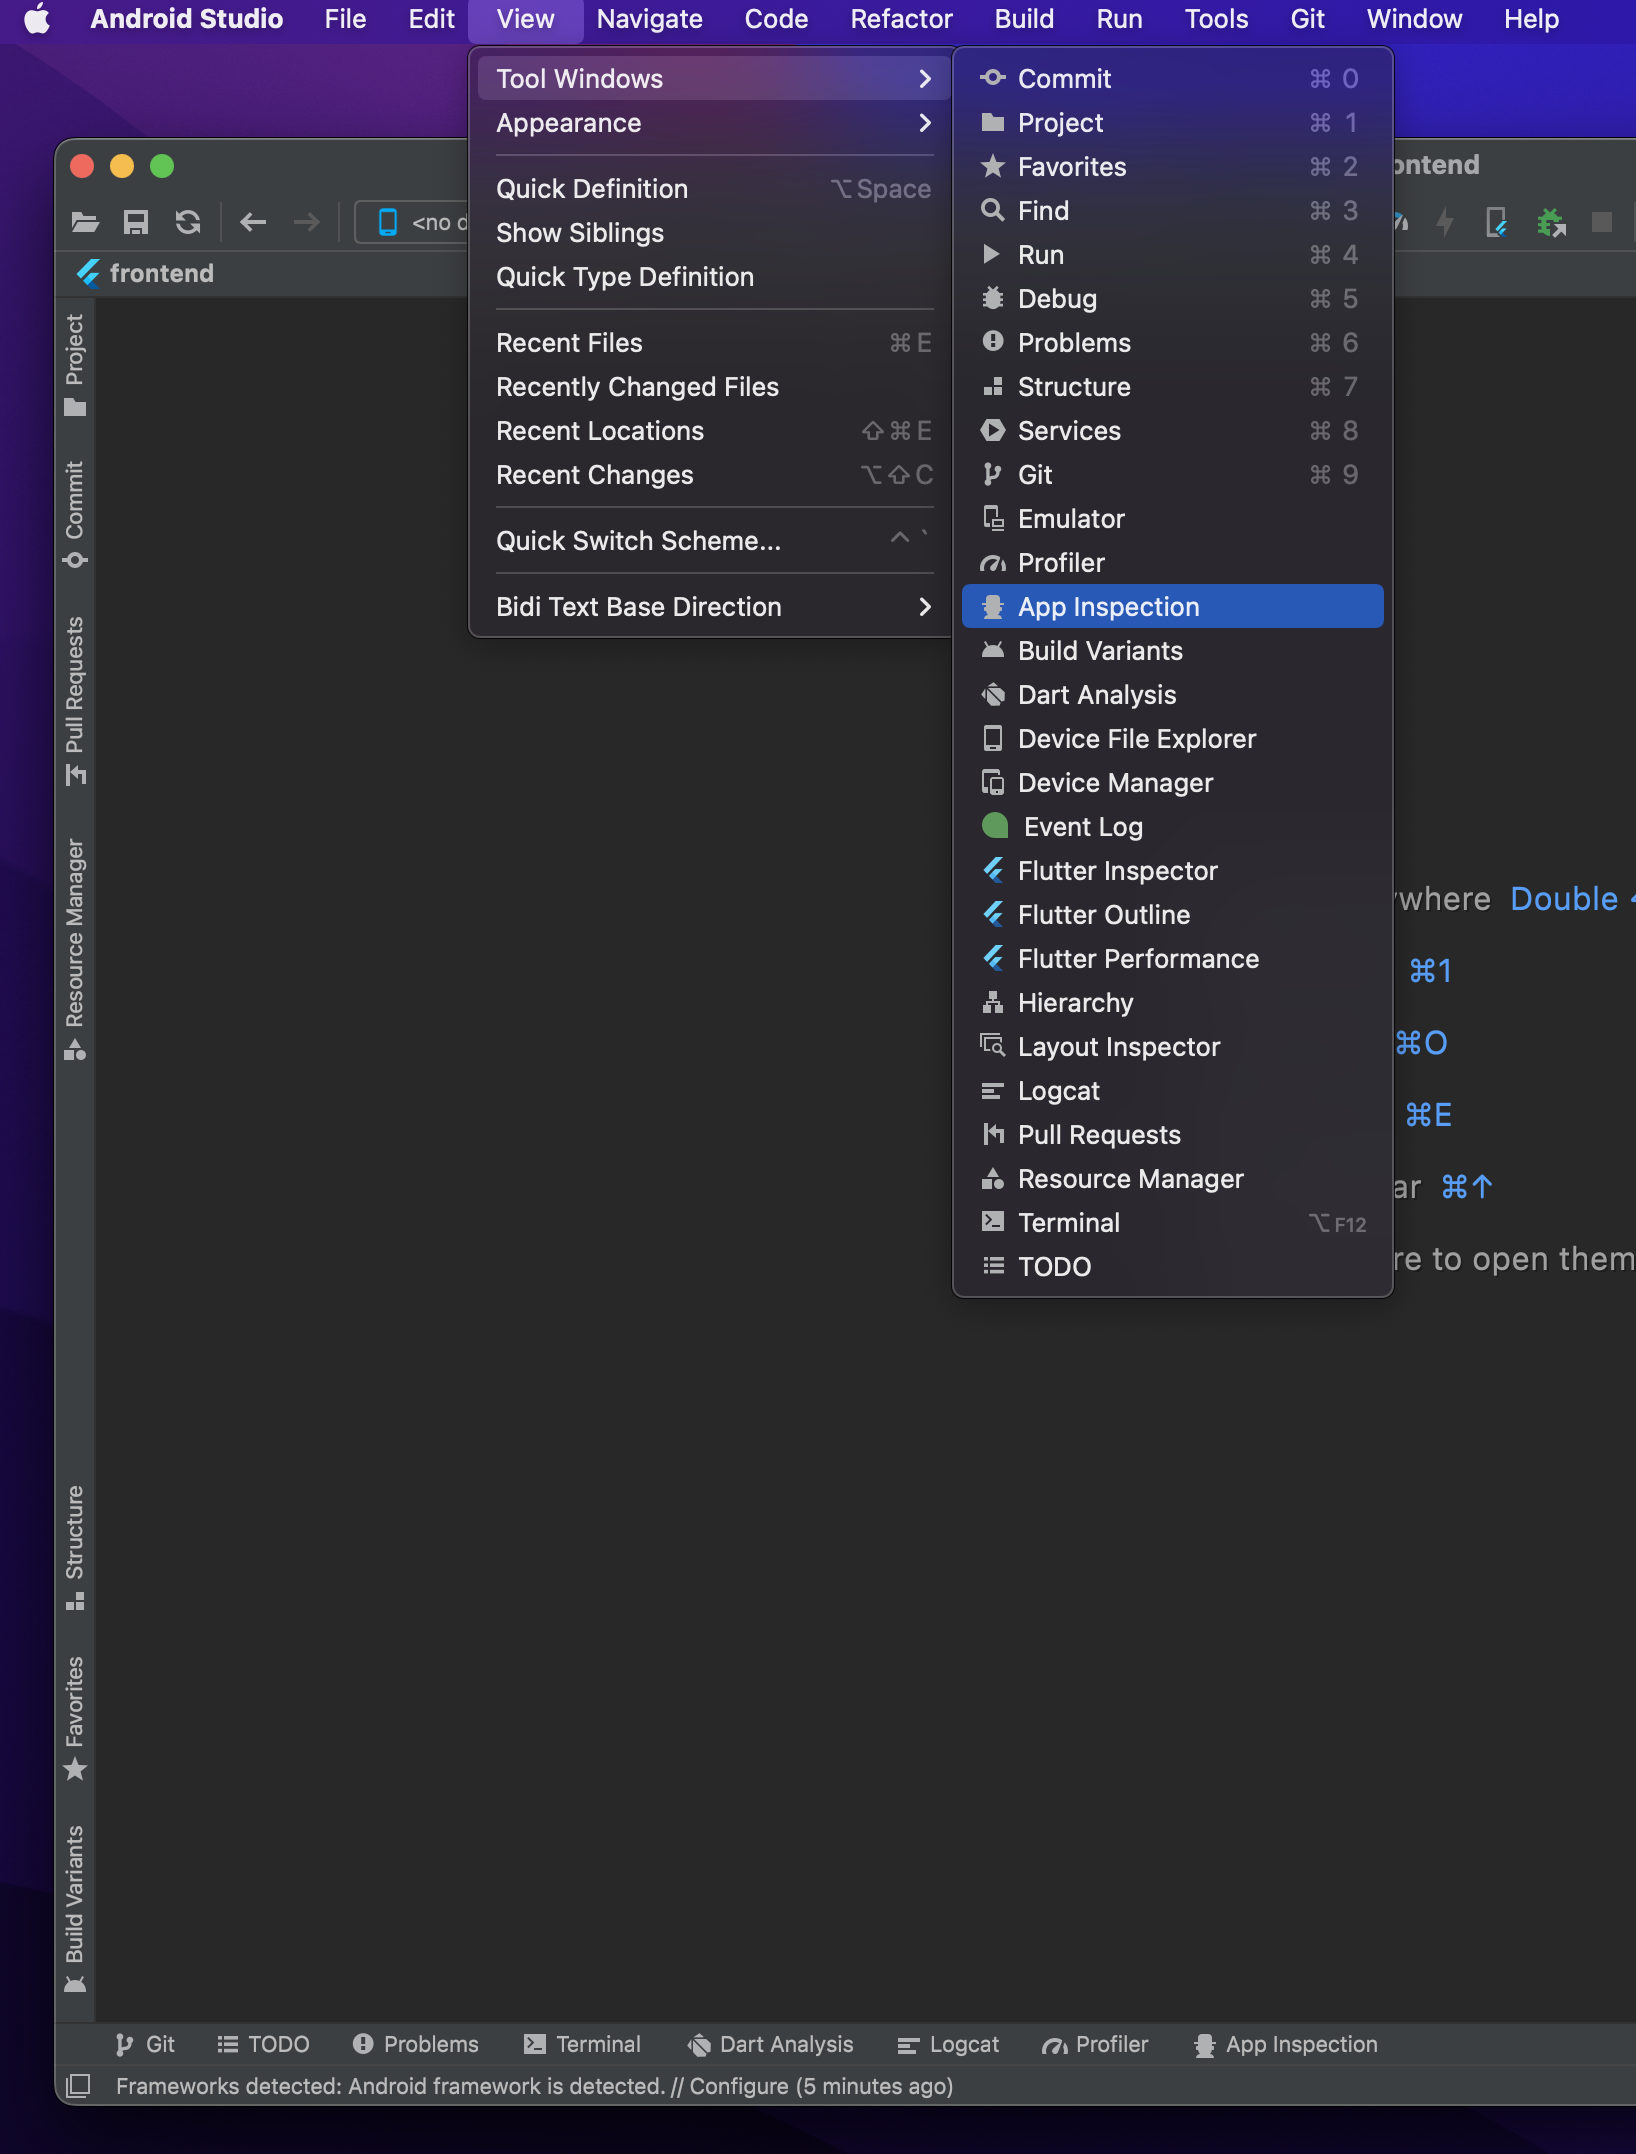This screenshot has width=1636, height=2154.
Task: Open Profiler from the Tool Windows submenu
Action: (x=1172, y=563)
